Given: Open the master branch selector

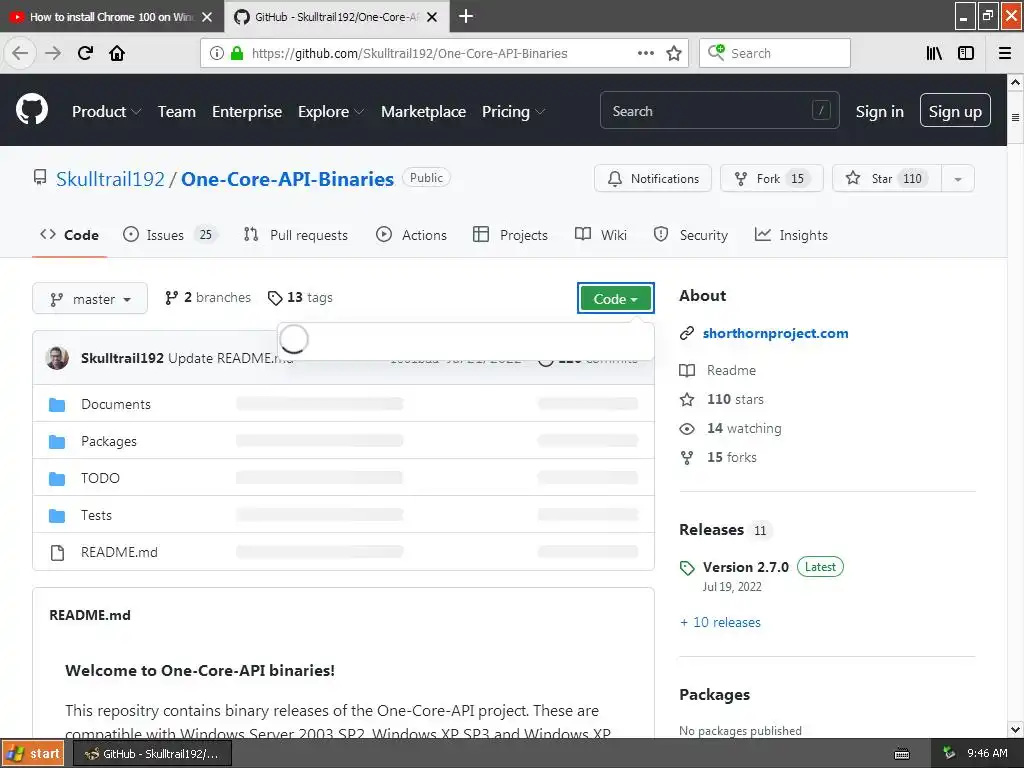Looking at the screenshot, I should point(90,299).
